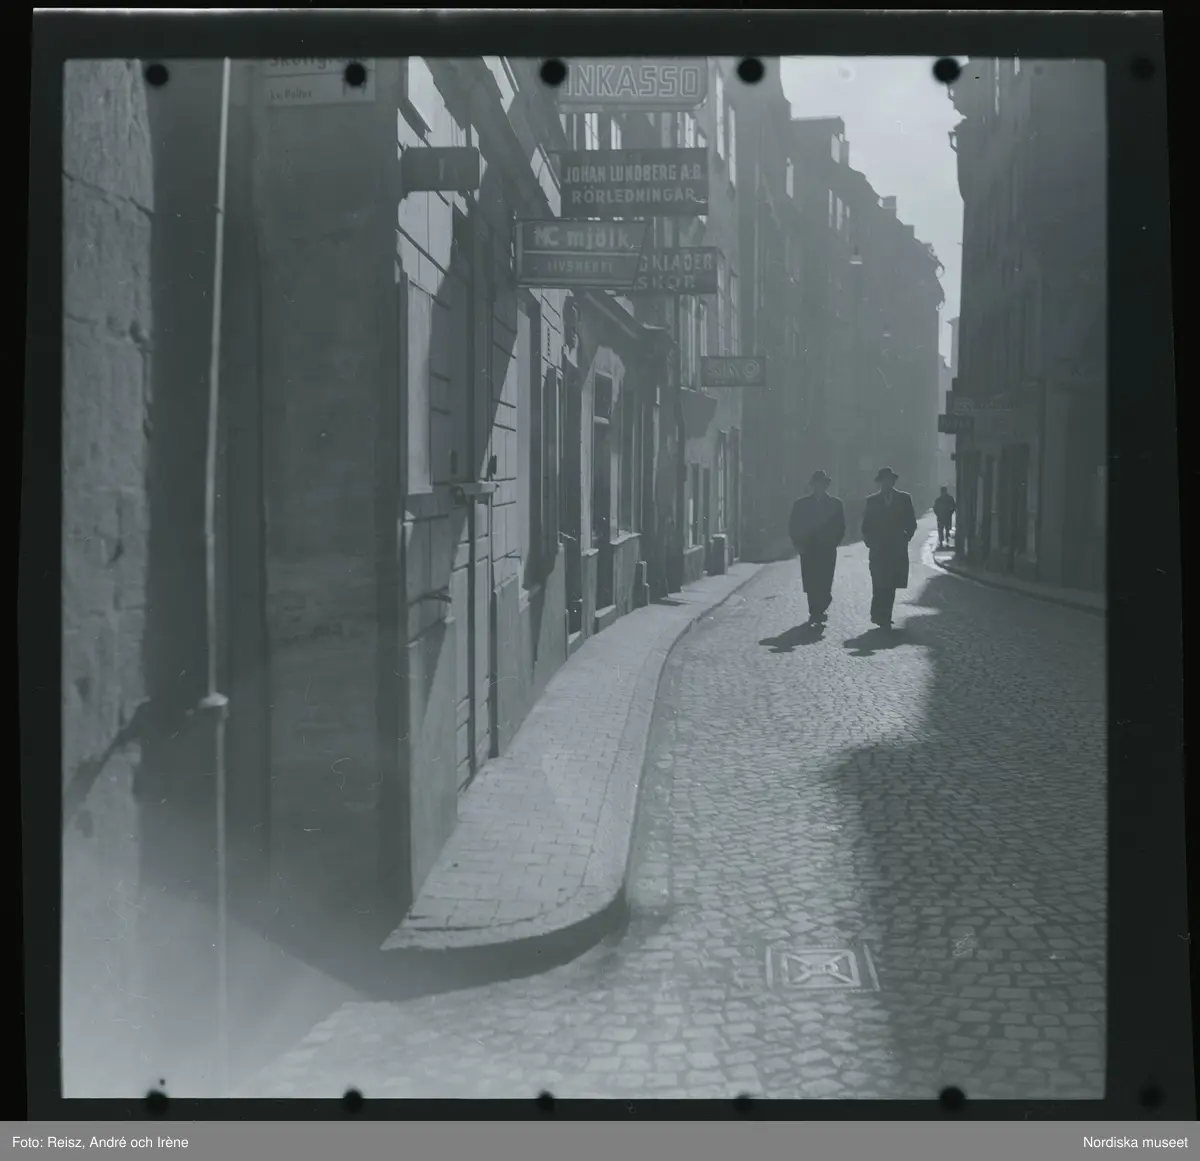Click the street name plate on the corner building
This screenshot has height=1161, width=1200.
[x=319, y=82]
